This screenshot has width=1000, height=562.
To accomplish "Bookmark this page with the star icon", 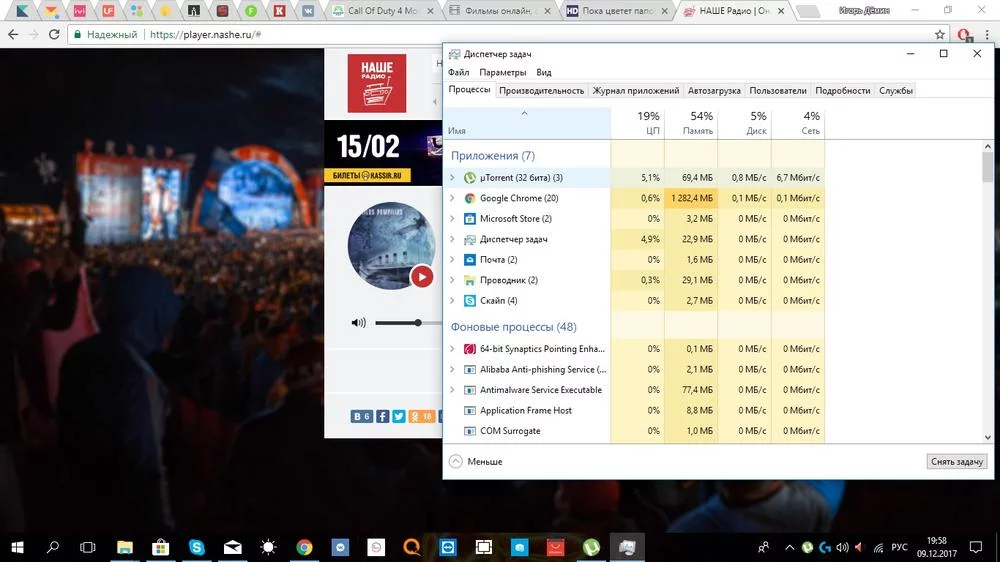I will click(939, 34).
